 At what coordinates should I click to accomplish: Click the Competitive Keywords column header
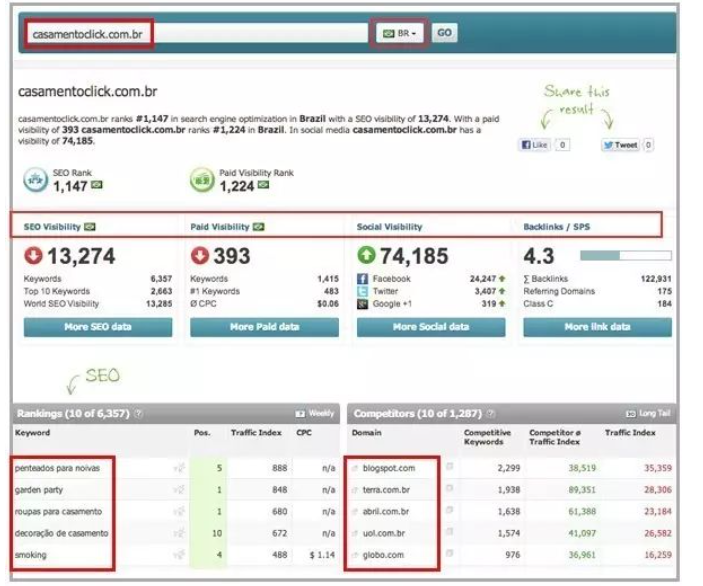[x=487, y=437]
